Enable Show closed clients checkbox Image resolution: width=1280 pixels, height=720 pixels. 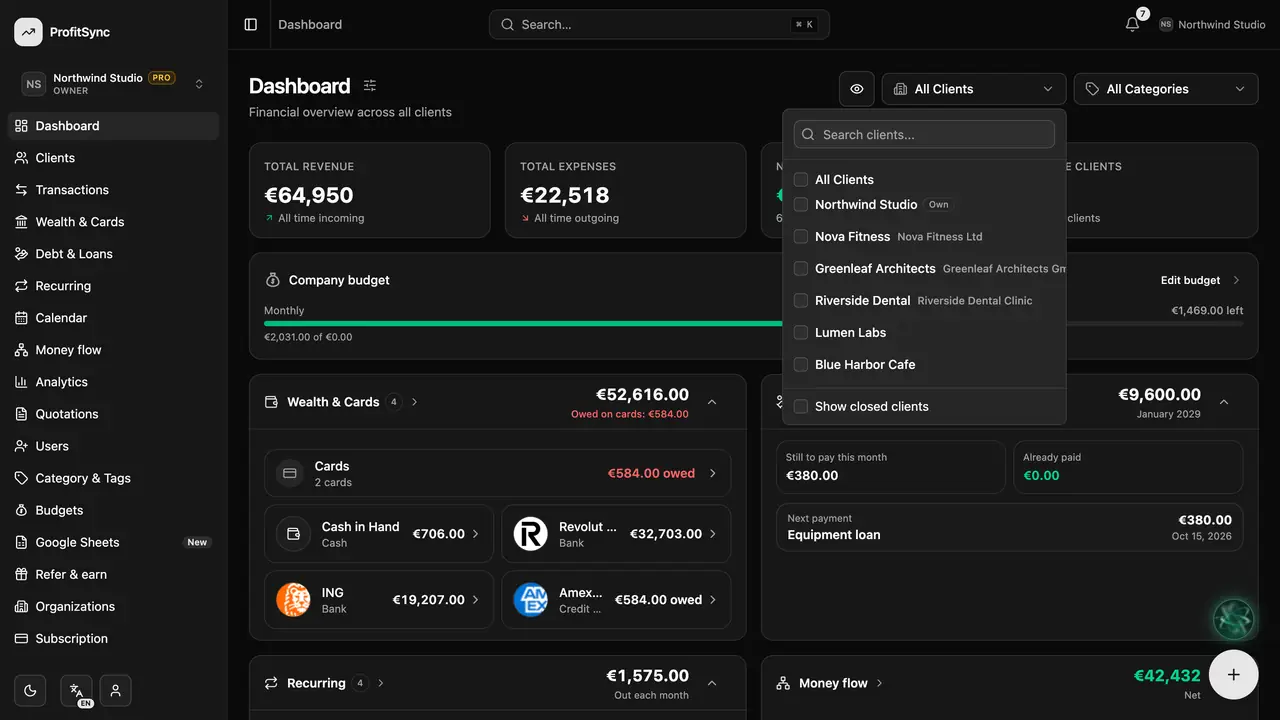[801, 407]
